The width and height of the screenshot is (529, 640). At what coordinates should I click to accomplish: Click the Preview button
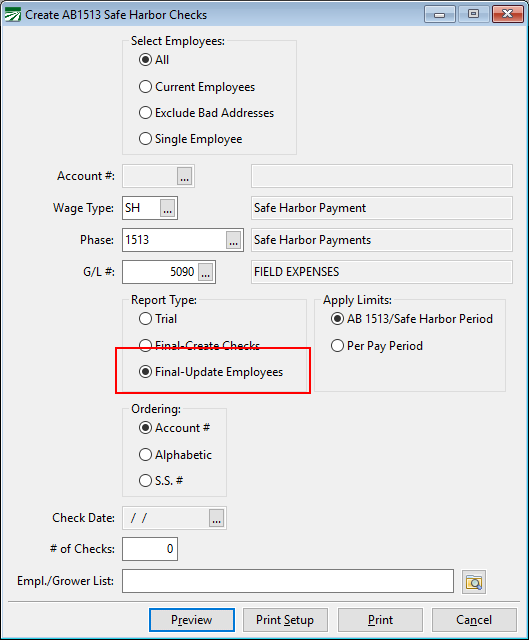click(x=192, y=620)
